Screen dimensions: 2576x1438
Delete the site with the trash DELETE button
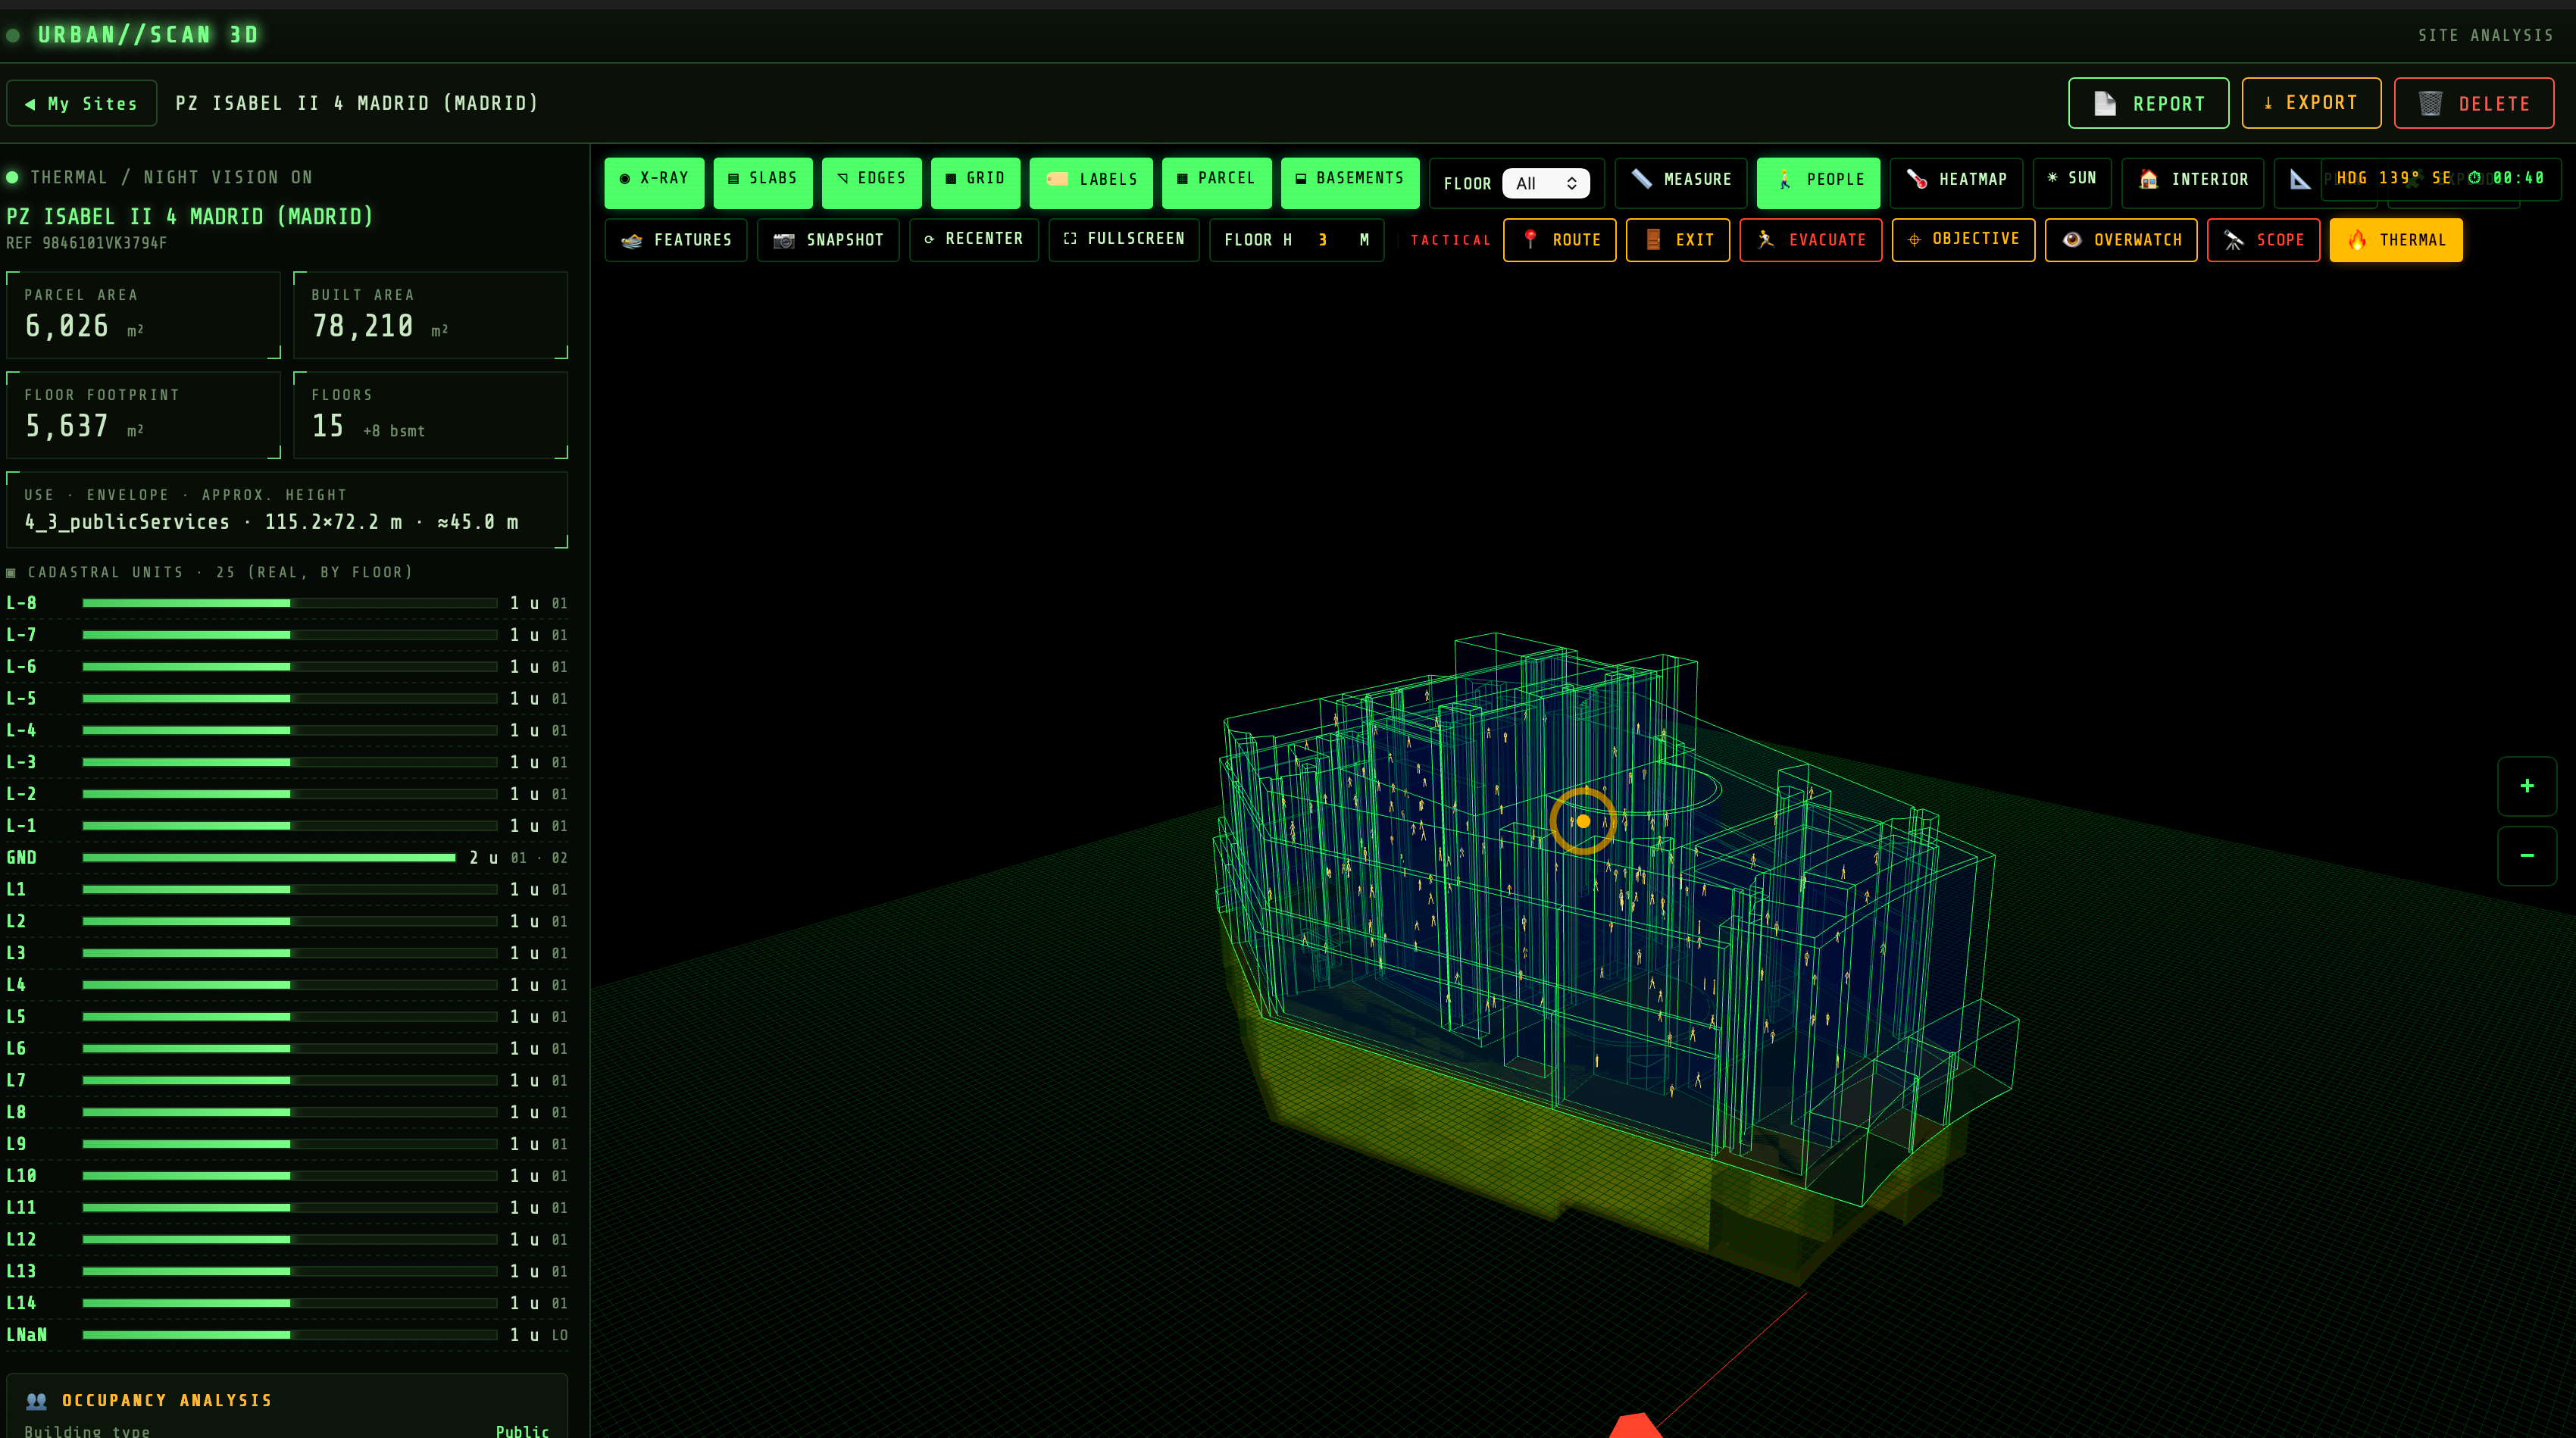[2473, 103]
